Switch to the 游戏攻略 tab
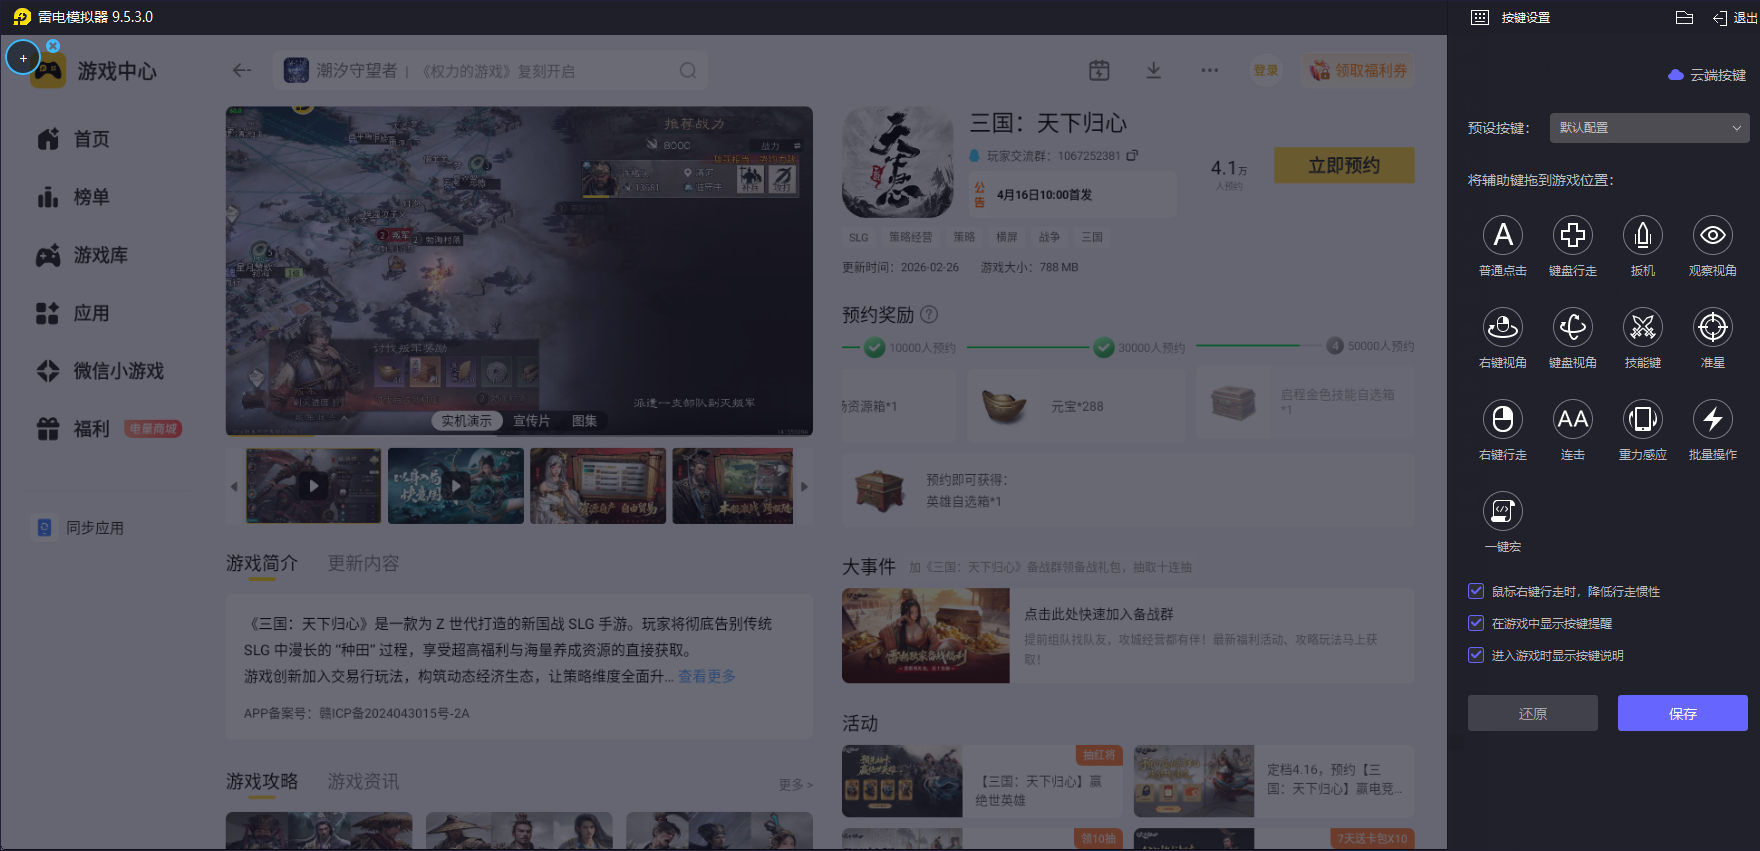Screen dimensions: 1760x851 262,781
